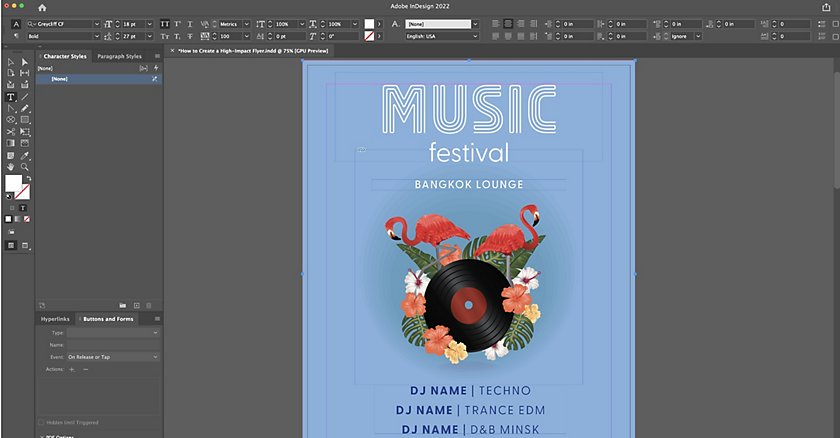Open the 27 pt leading dropdown
840x438 pixels.
pos(149,36)
